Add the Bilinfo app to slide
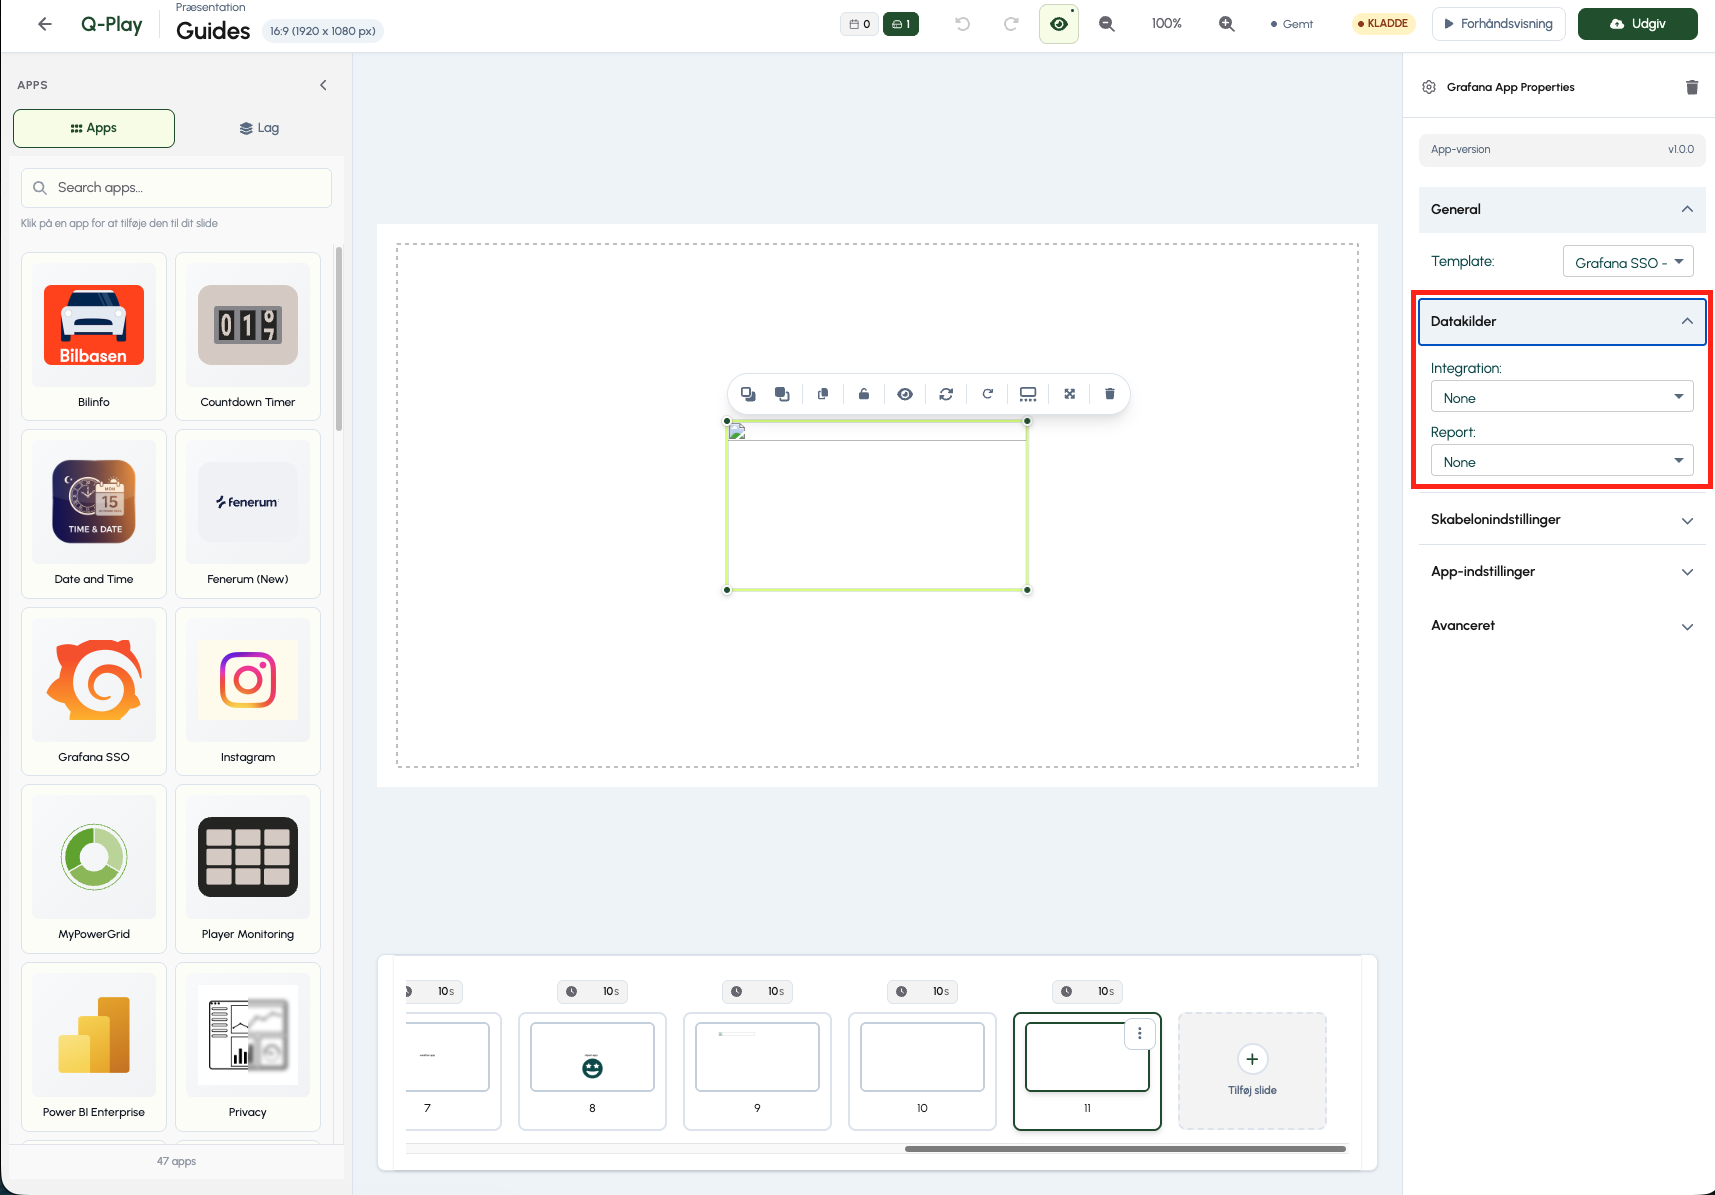Viewport: 1715px width, 1195px height. (94, 336)
